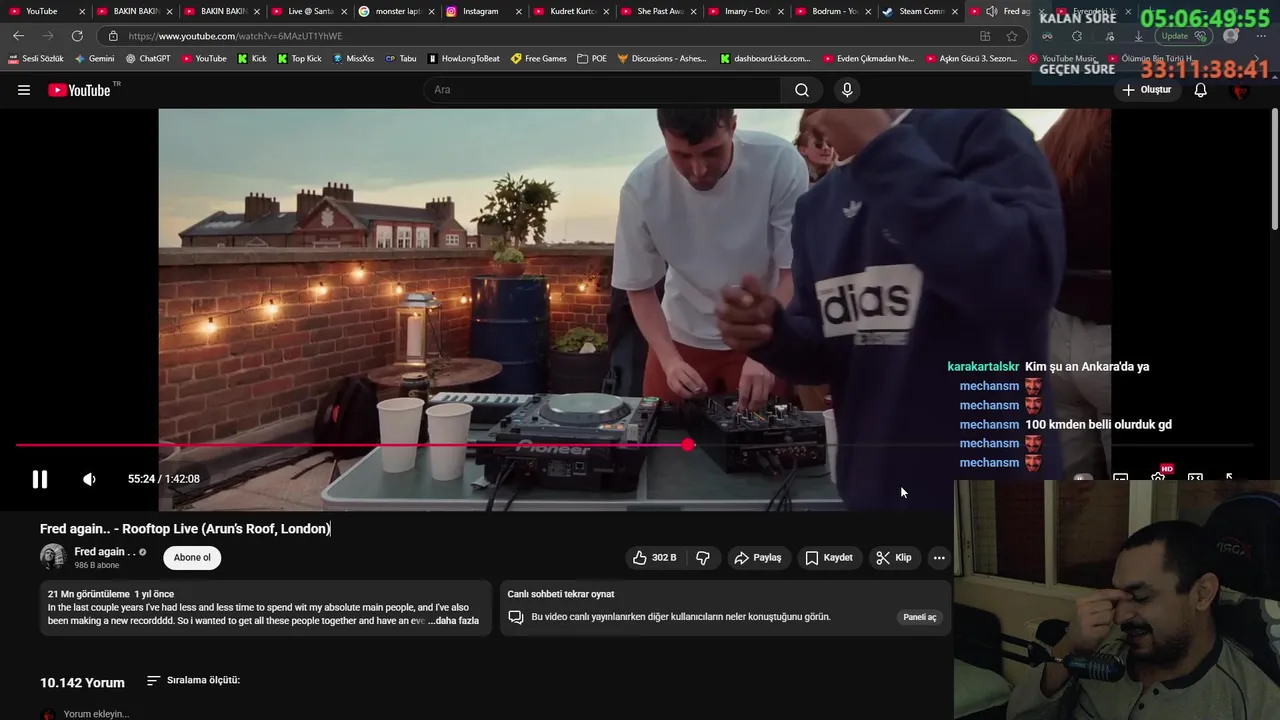
Task: Save video with the Kaydet button
Action: tap(829, 558)
